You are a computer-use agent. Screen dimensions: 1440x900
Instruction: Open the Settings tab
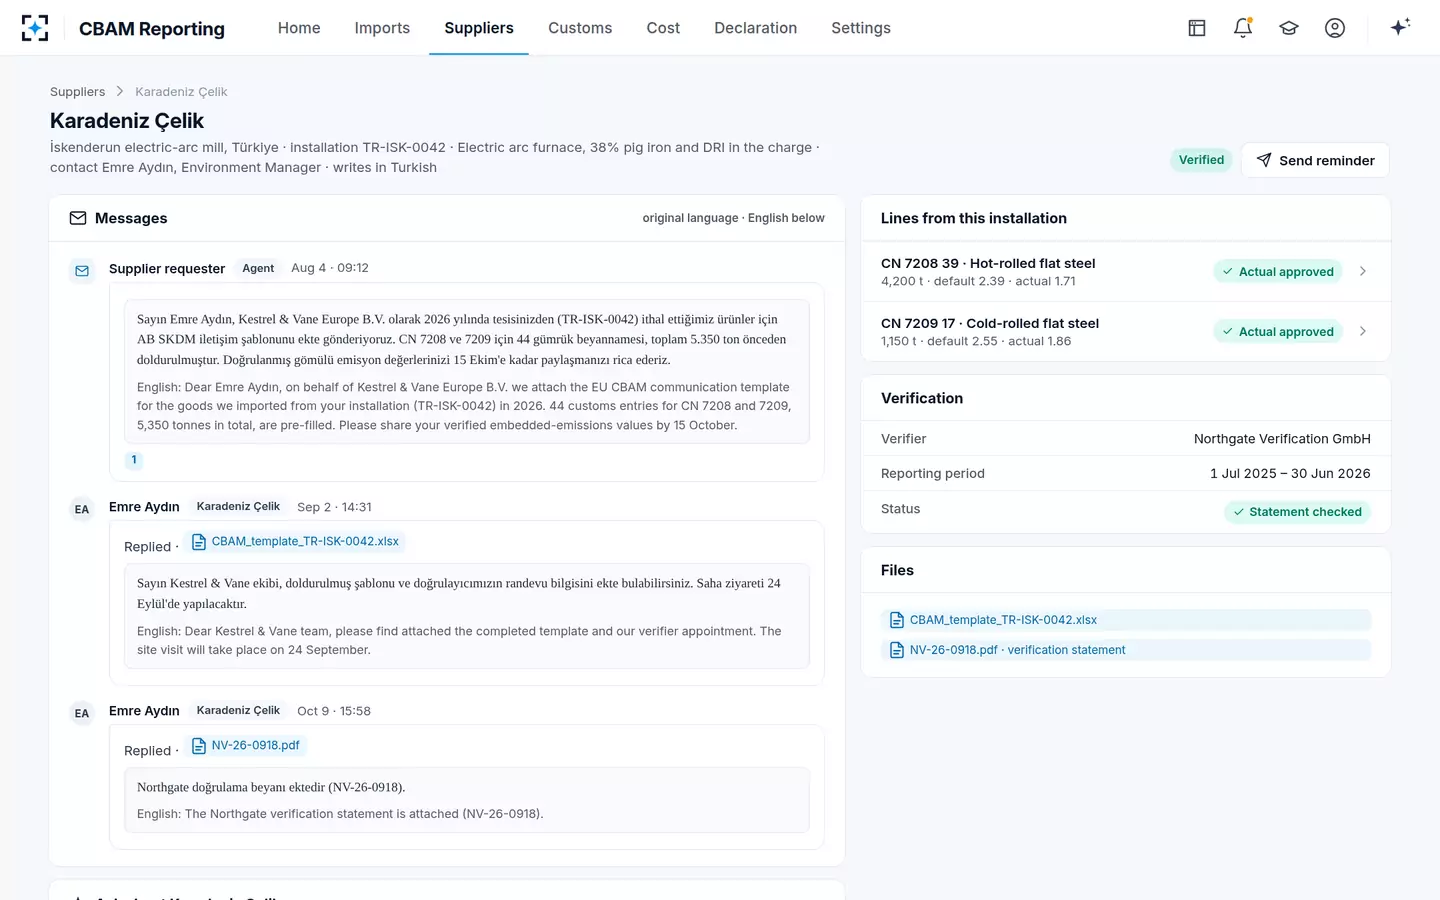861,28
